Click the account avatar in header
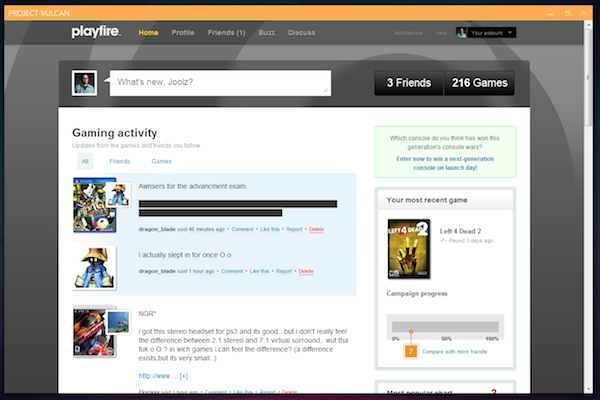 click(461, 33)
